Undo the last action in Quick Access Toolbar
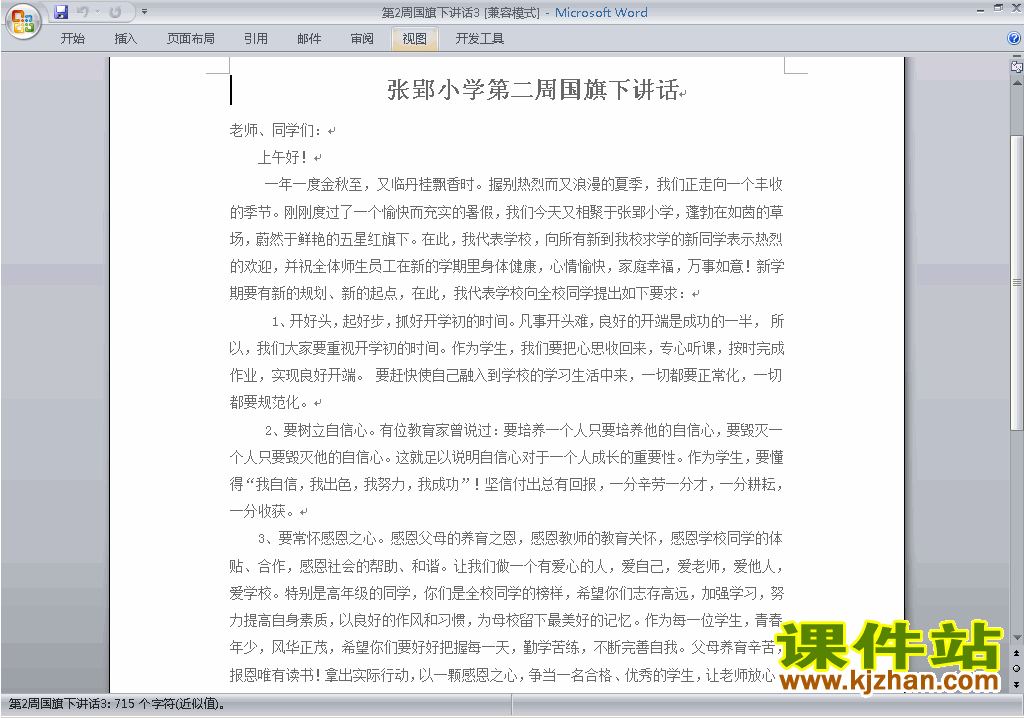 [82, 12]
